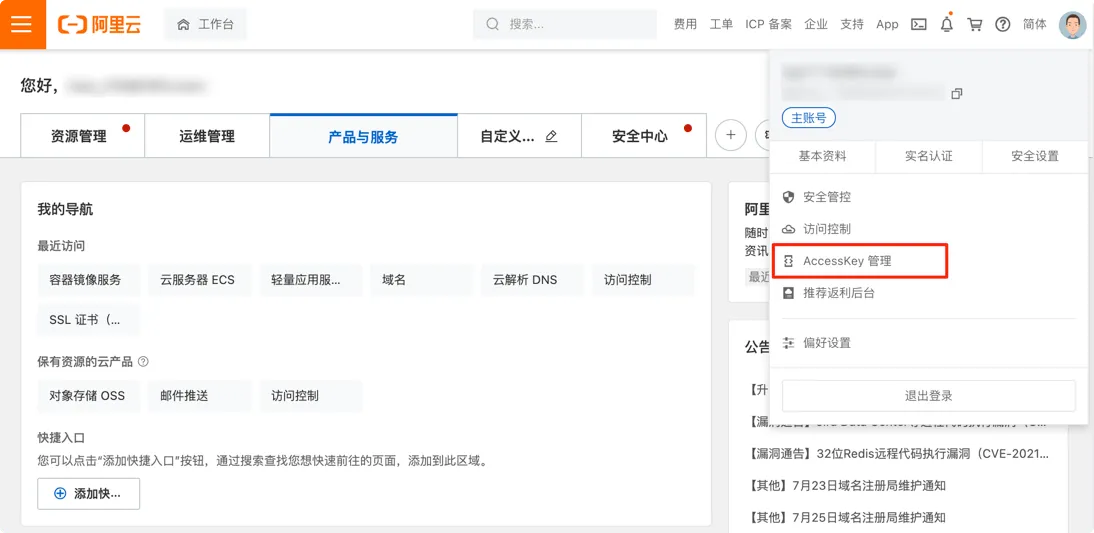Open 云服务器 ECS shortcut

(199, 280)
